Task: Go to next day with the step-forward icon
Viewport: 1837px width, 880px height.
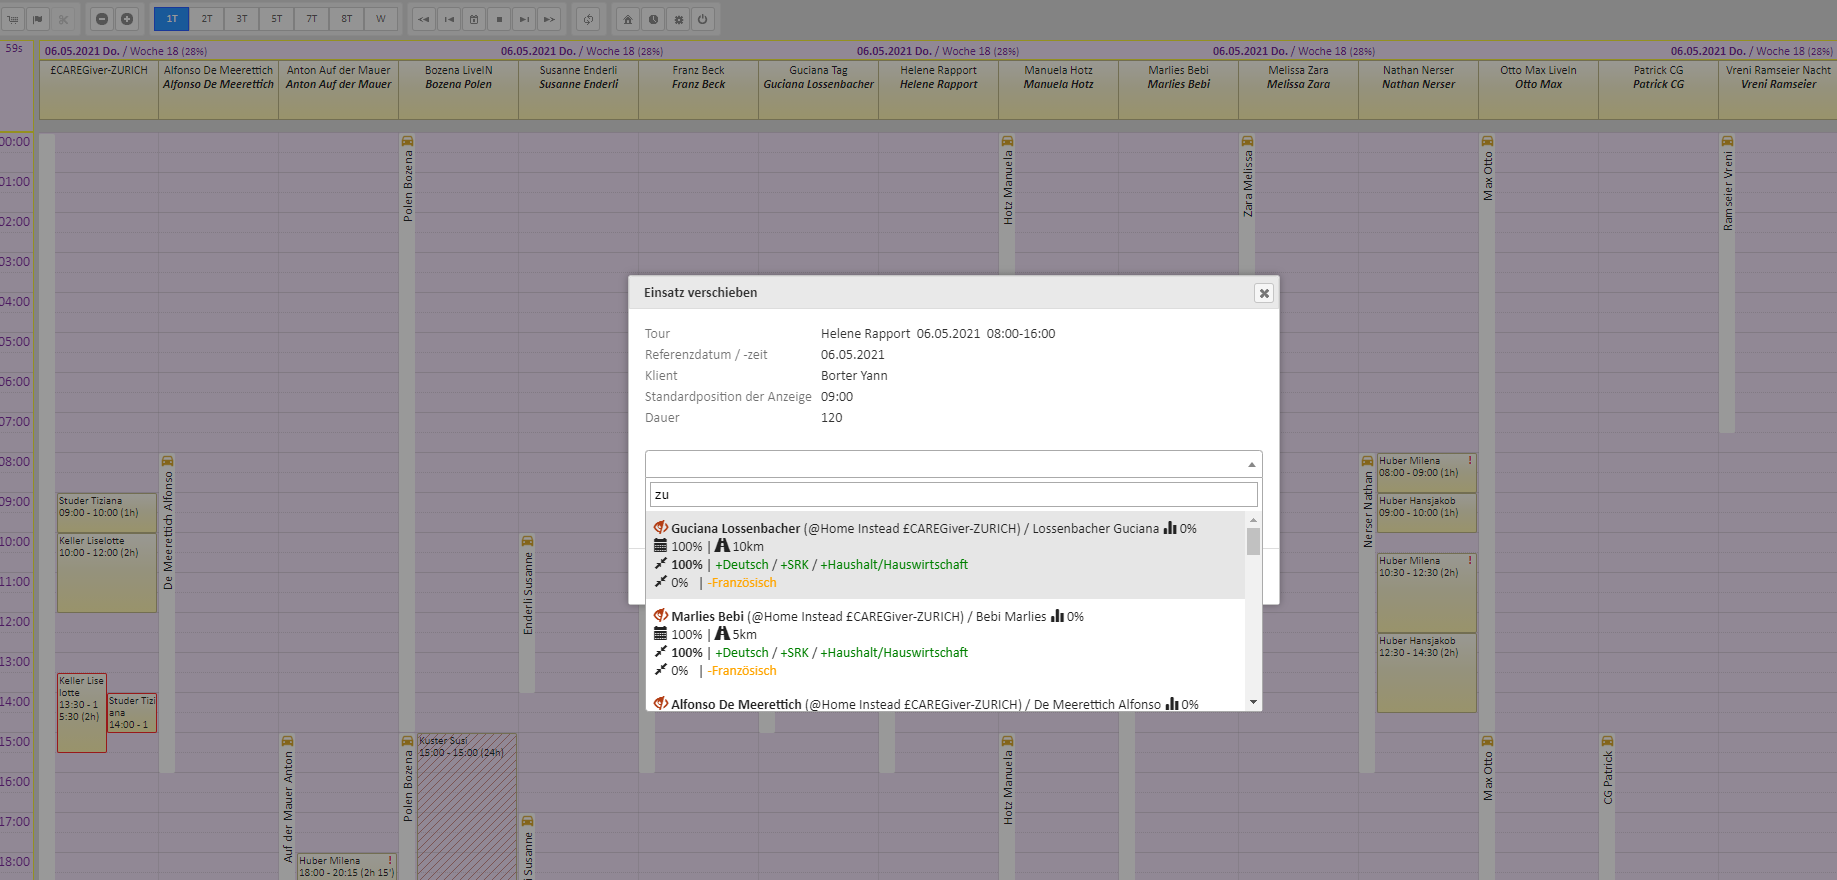Action: (524, 19)
